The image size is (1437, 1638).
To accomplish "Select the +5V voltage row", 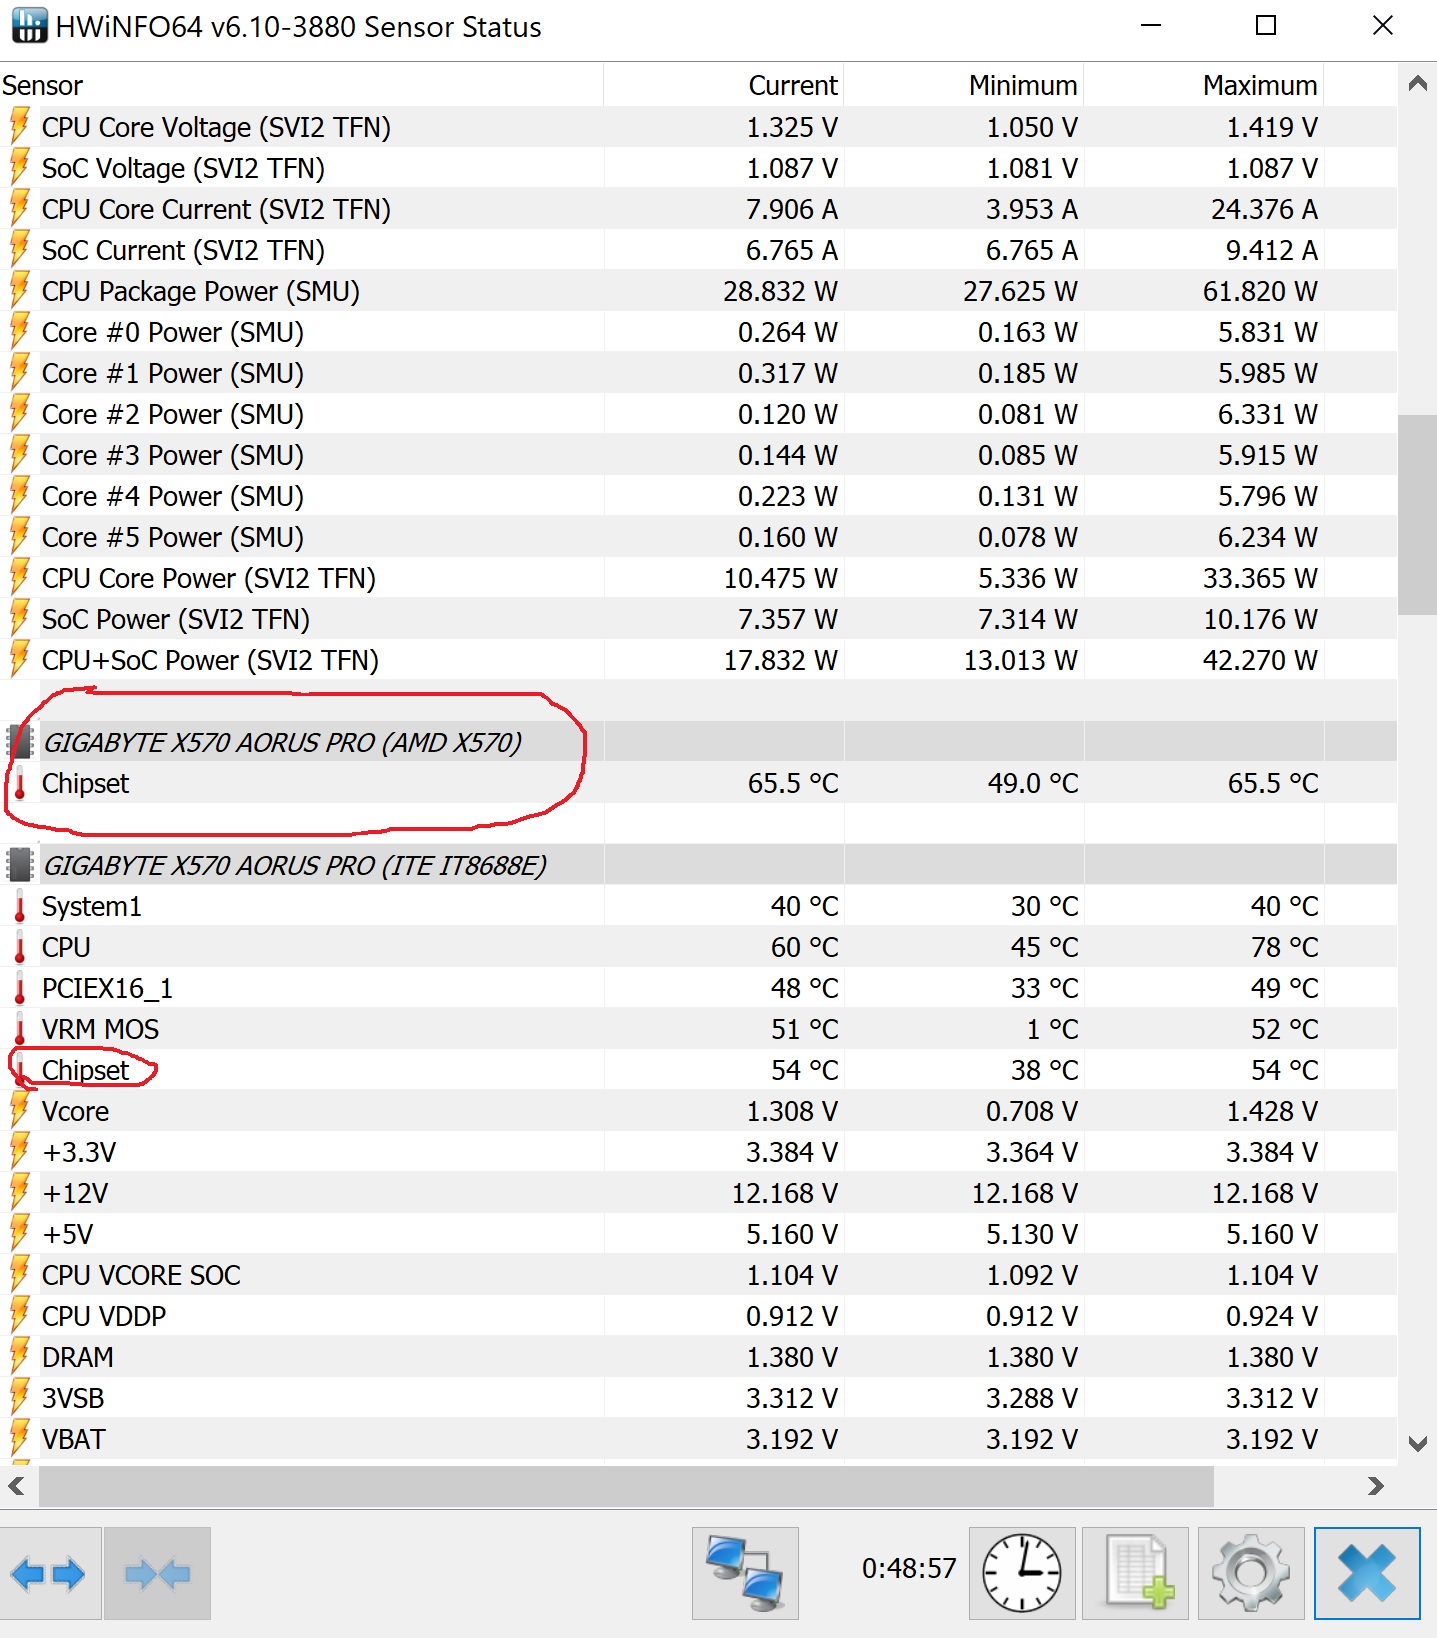I will [x=698, y=1234].
